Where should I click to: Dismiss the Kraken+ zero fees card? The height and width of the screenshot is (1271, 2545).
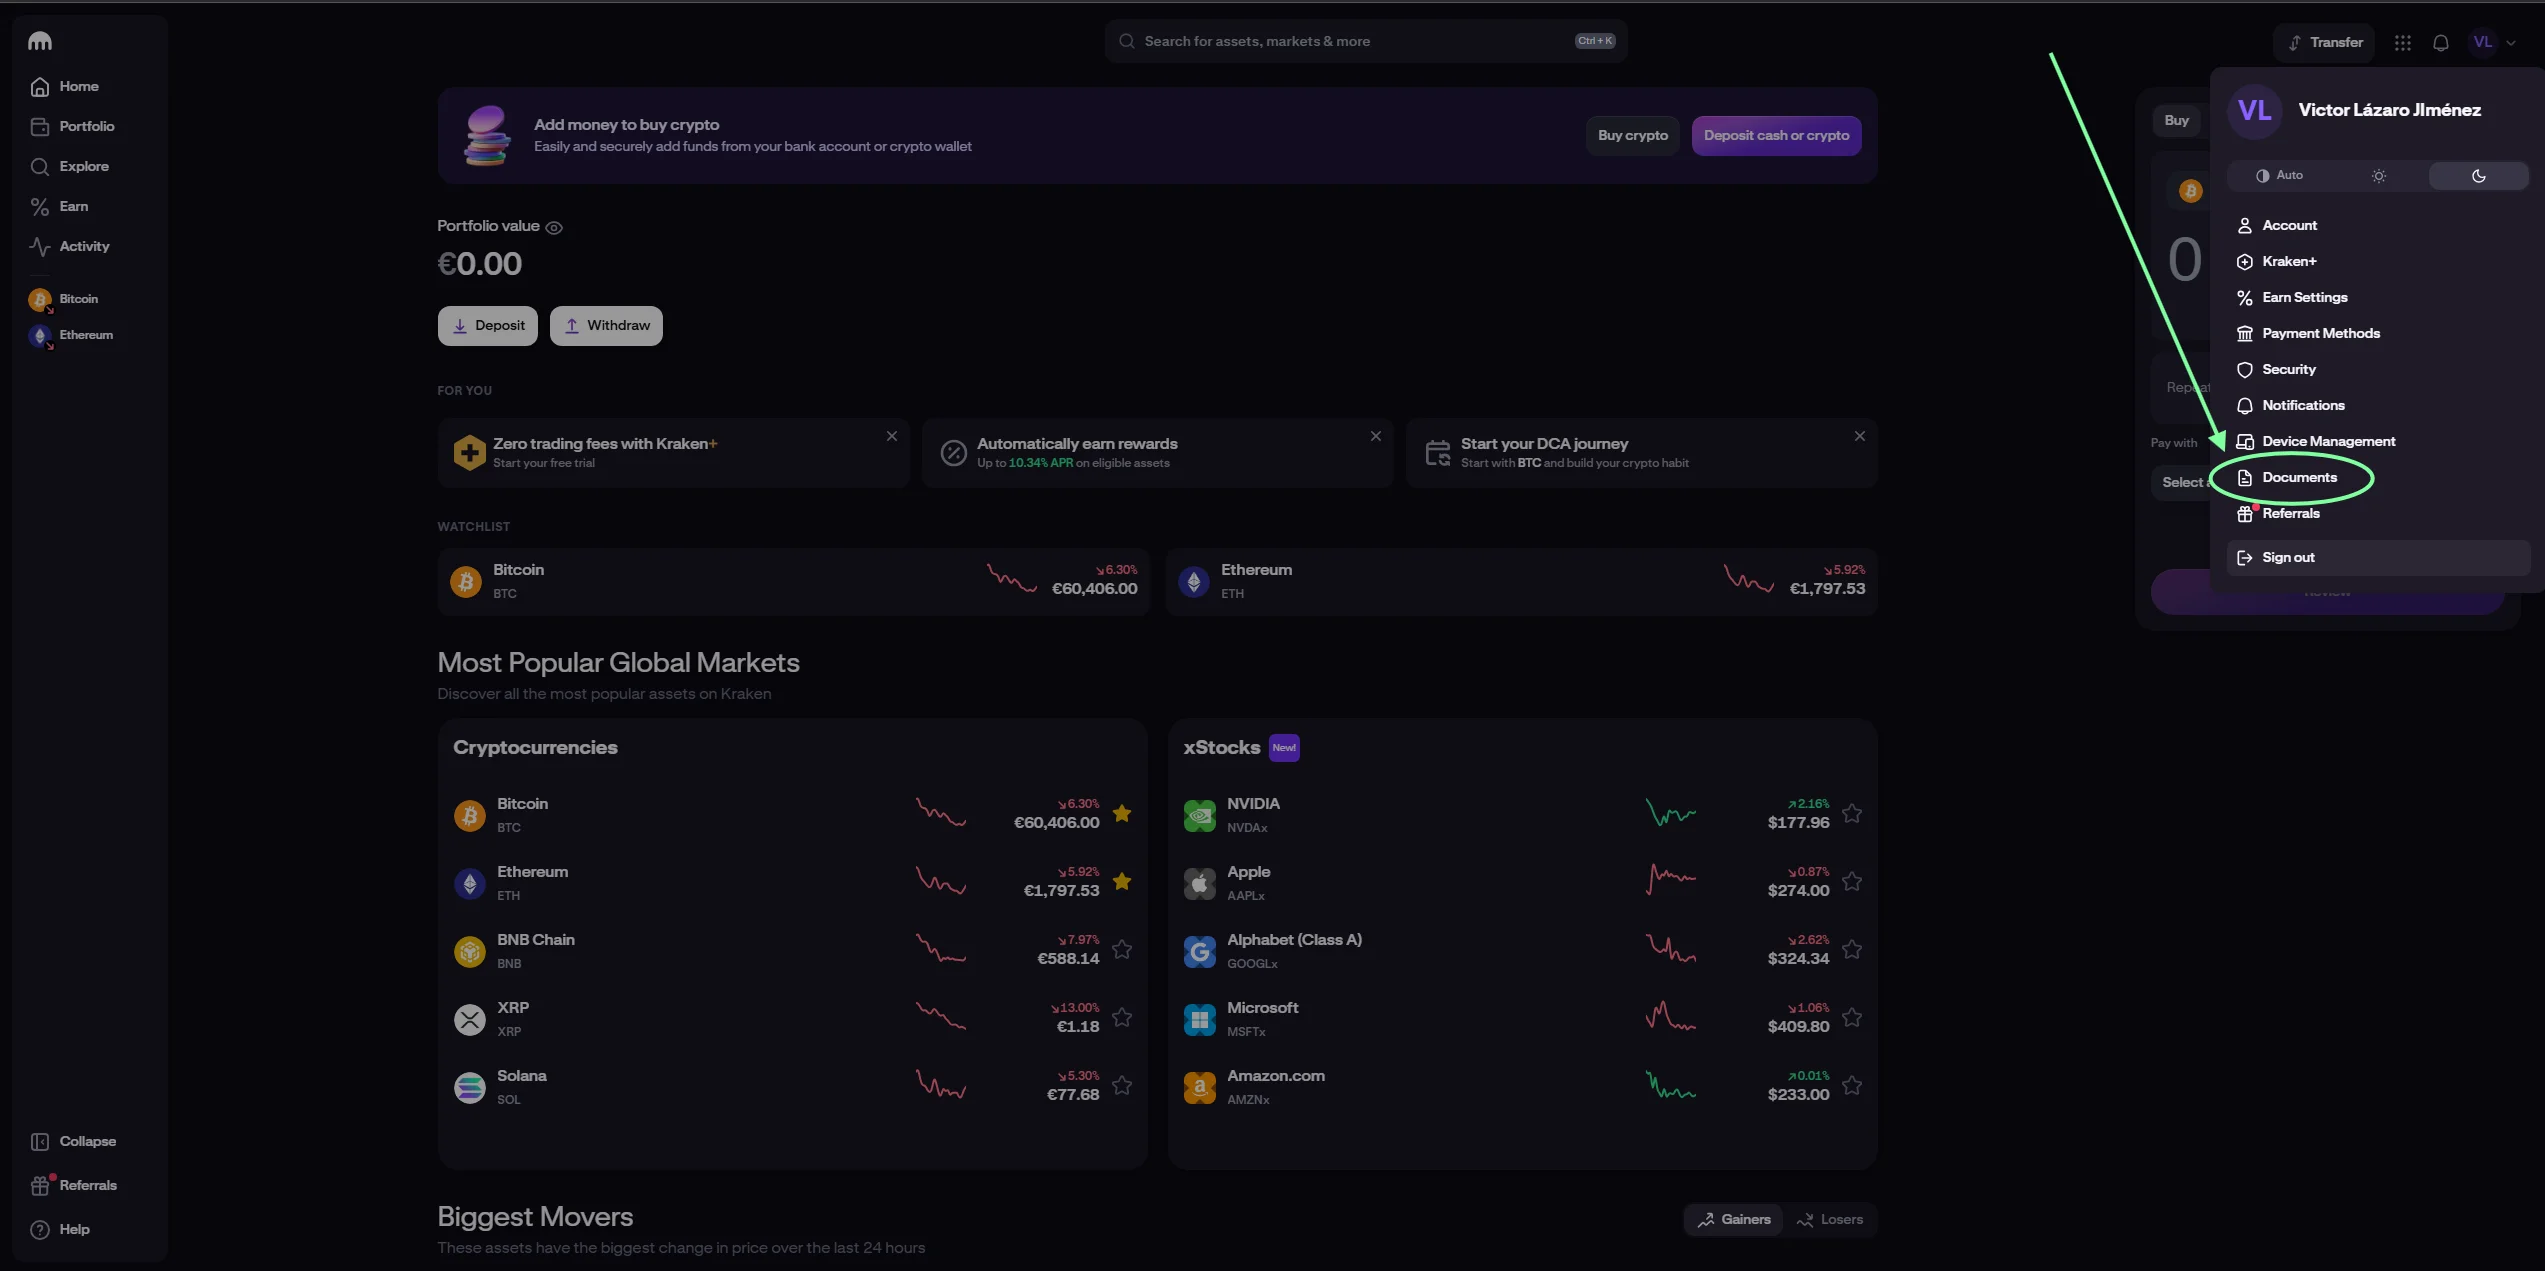[x=892, y=436]
